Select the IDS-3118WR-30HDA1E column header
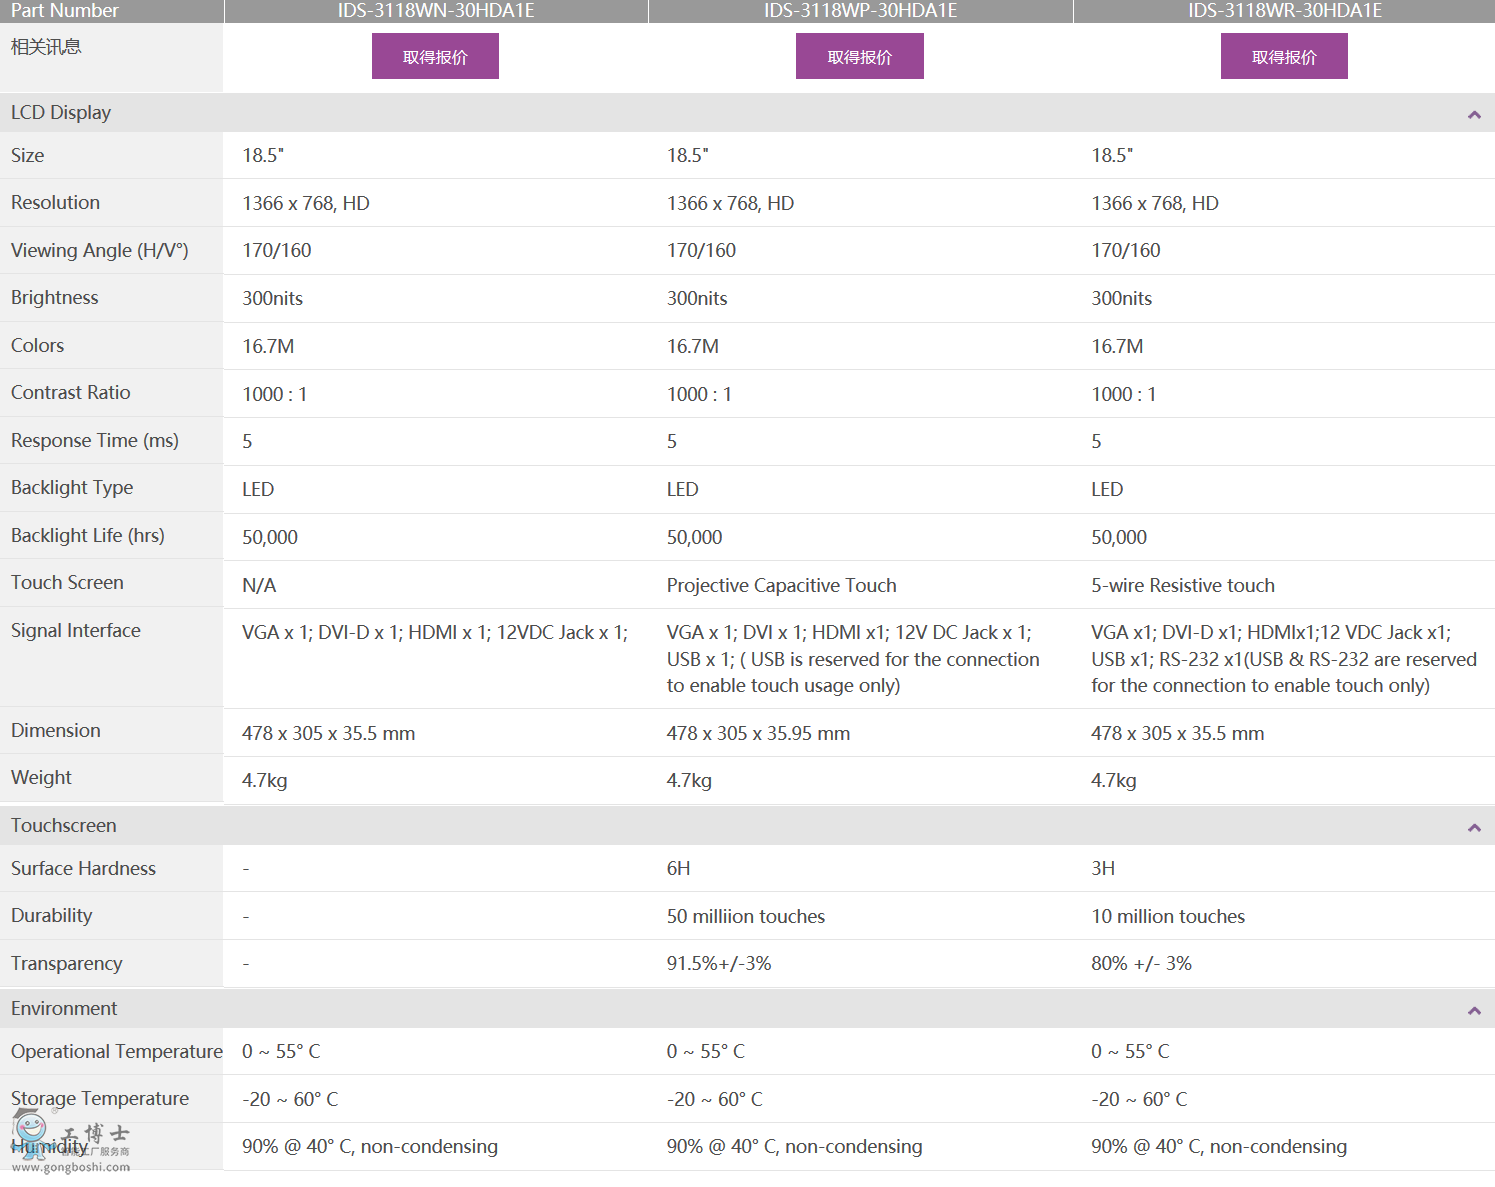This screenshot has height=1187, width=1495. pyautogui.click(x=1284, y=11)
